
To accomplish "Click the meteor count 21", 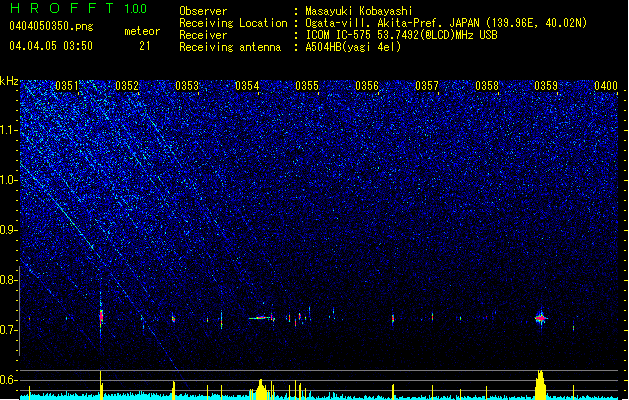I will point(145,46).
